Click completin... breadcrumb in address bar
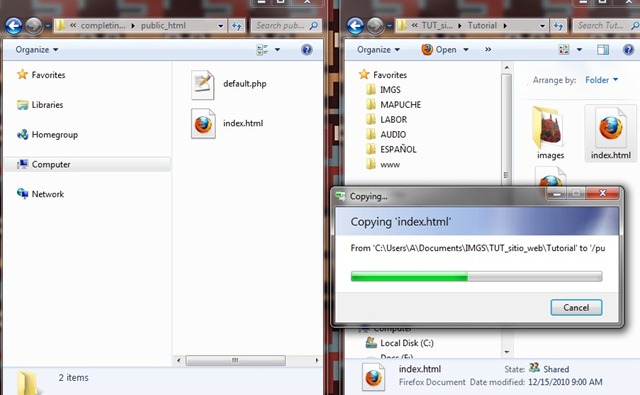 103,26
